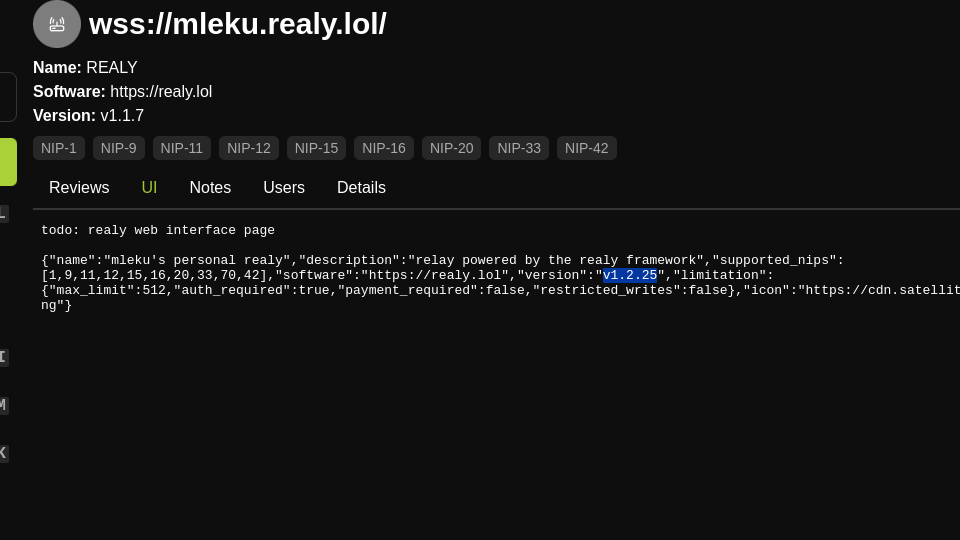Select the Users tab
This screenshot has width=960, height=540.
click(284, 187)
